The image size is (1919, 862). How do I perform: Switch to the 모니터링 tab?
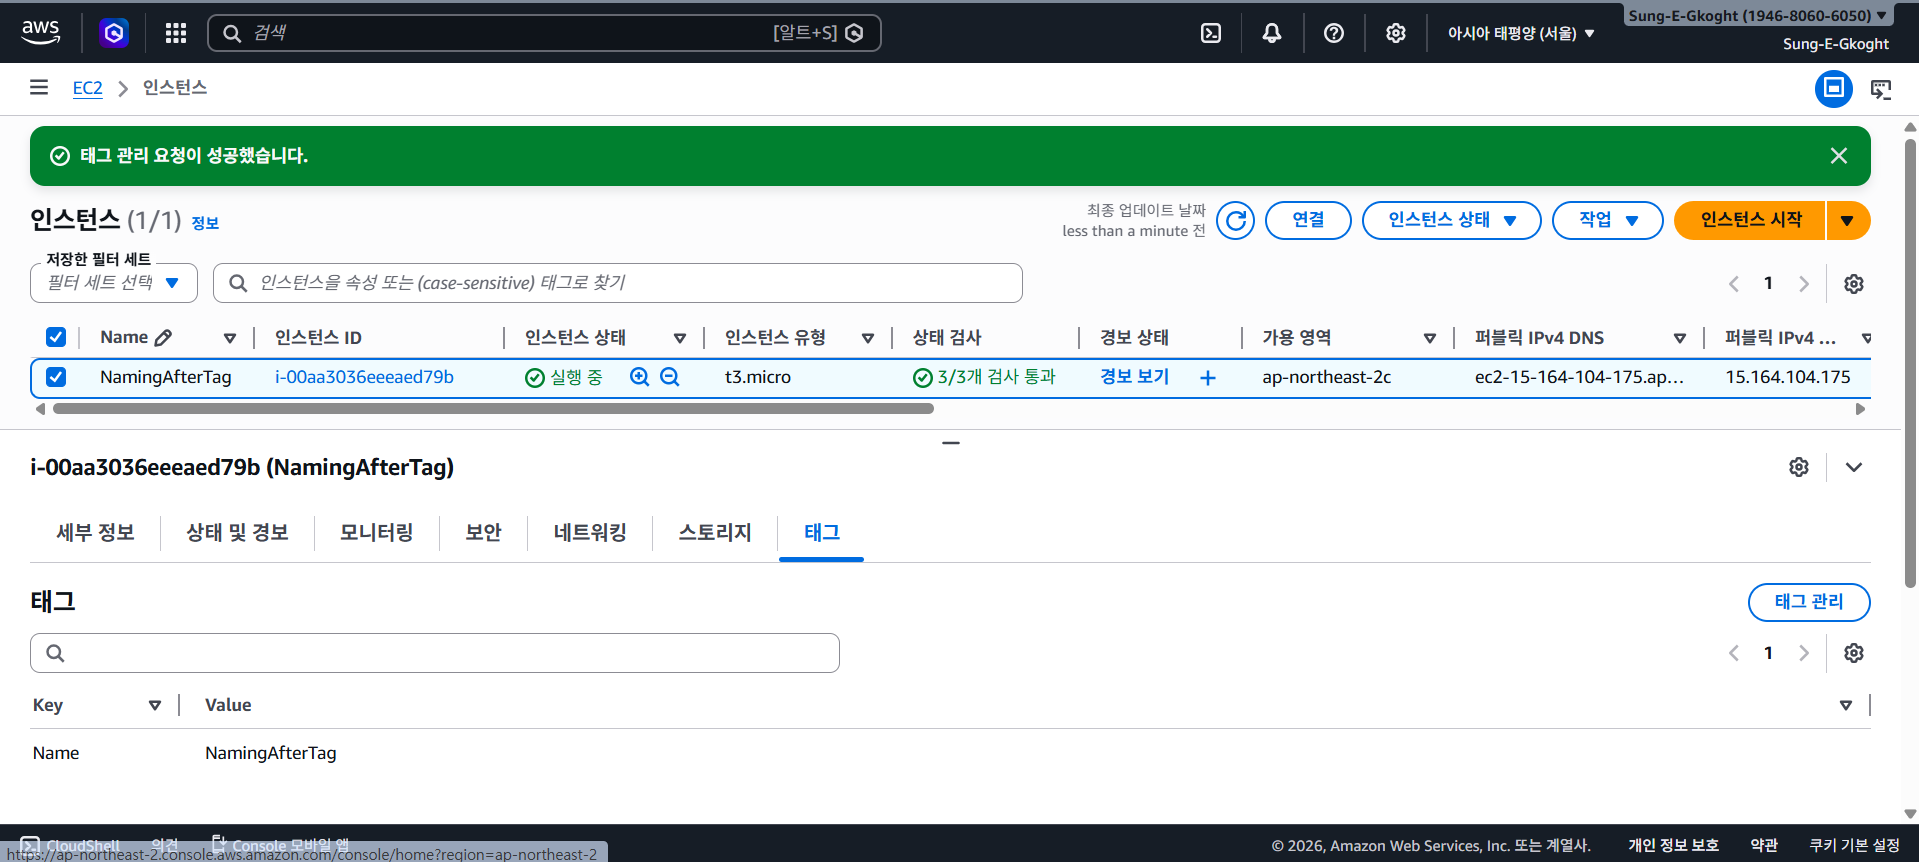(x=377, y=532)
